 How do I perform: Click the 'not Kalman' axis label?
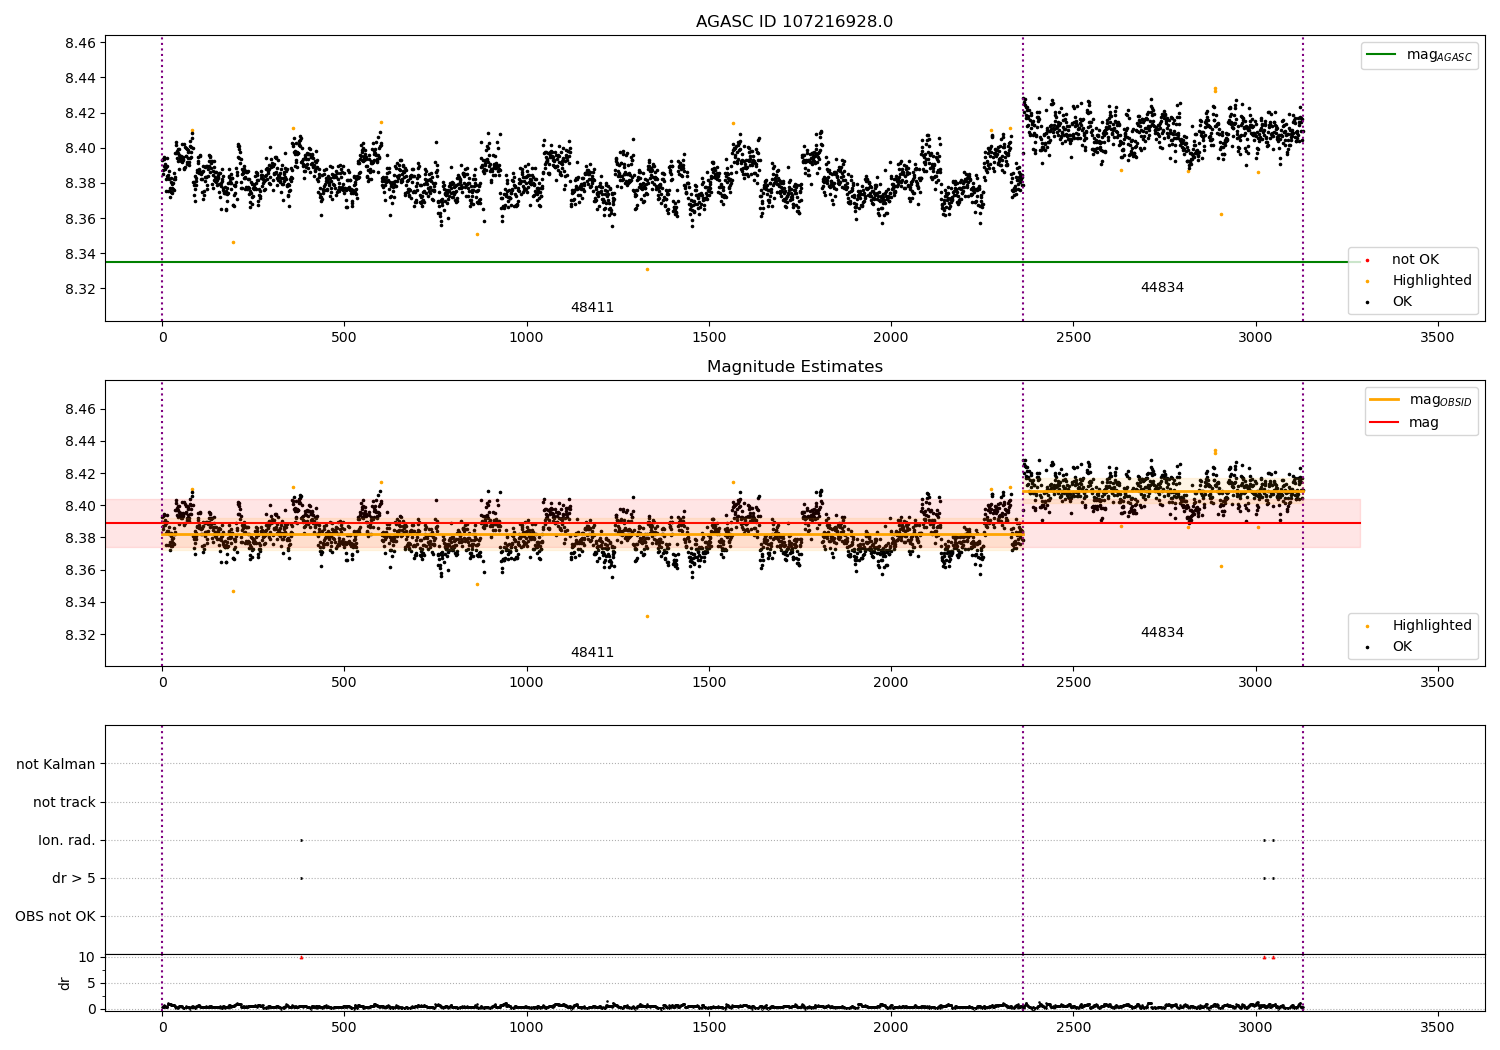pos(56,764)
